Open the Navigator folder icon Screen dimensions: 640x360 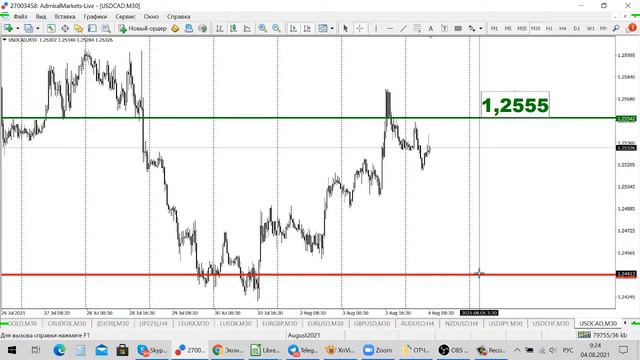78,28
